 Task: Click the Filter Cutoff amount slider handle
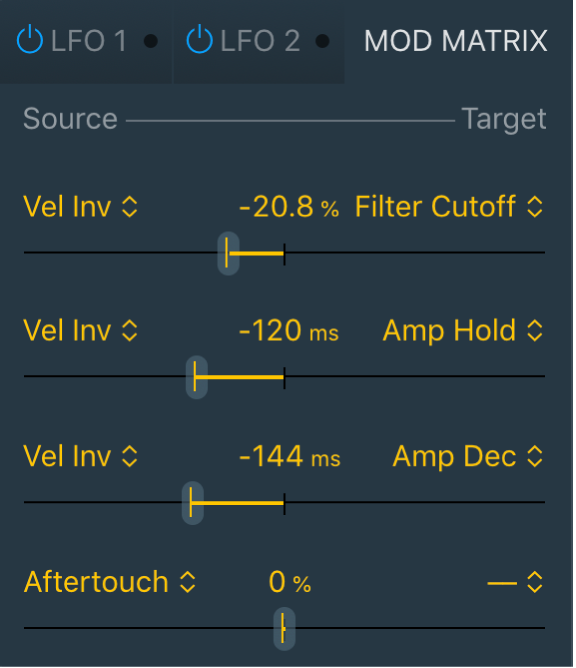pyautogui.click(x=228, y=253)
